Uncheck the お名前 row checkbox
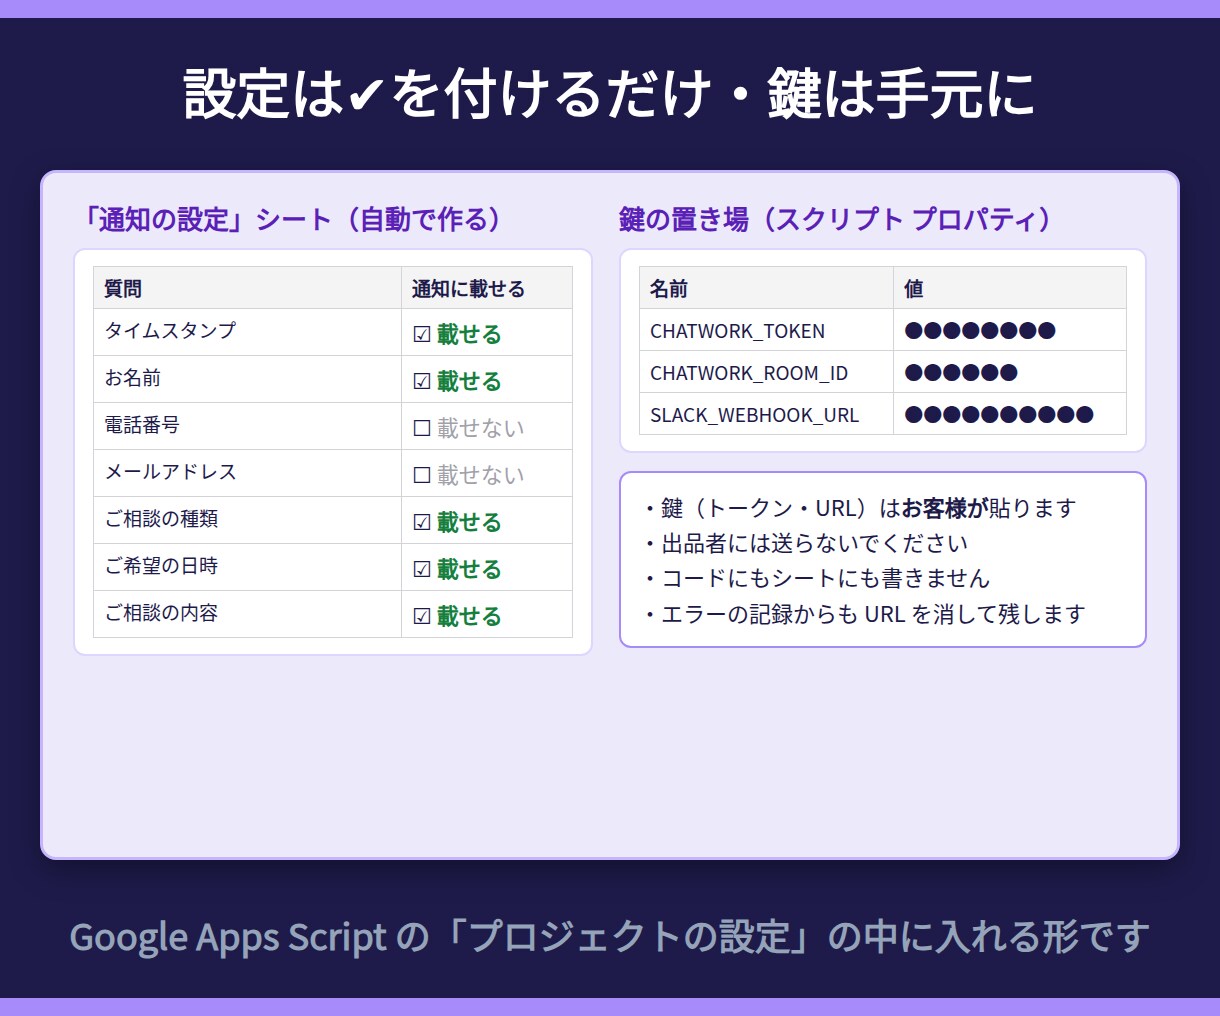This screenshot has width=1220, height=1016. (x=422, y=381)
